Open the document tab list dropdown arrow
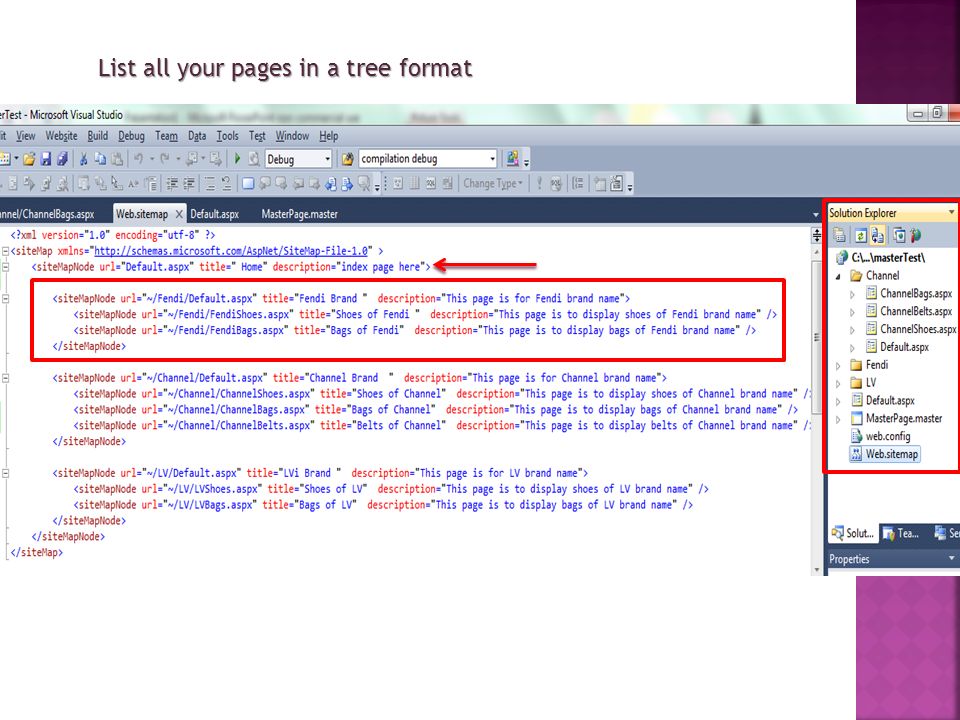Screen dimensions: 960x720 click(x=816, y=215)
